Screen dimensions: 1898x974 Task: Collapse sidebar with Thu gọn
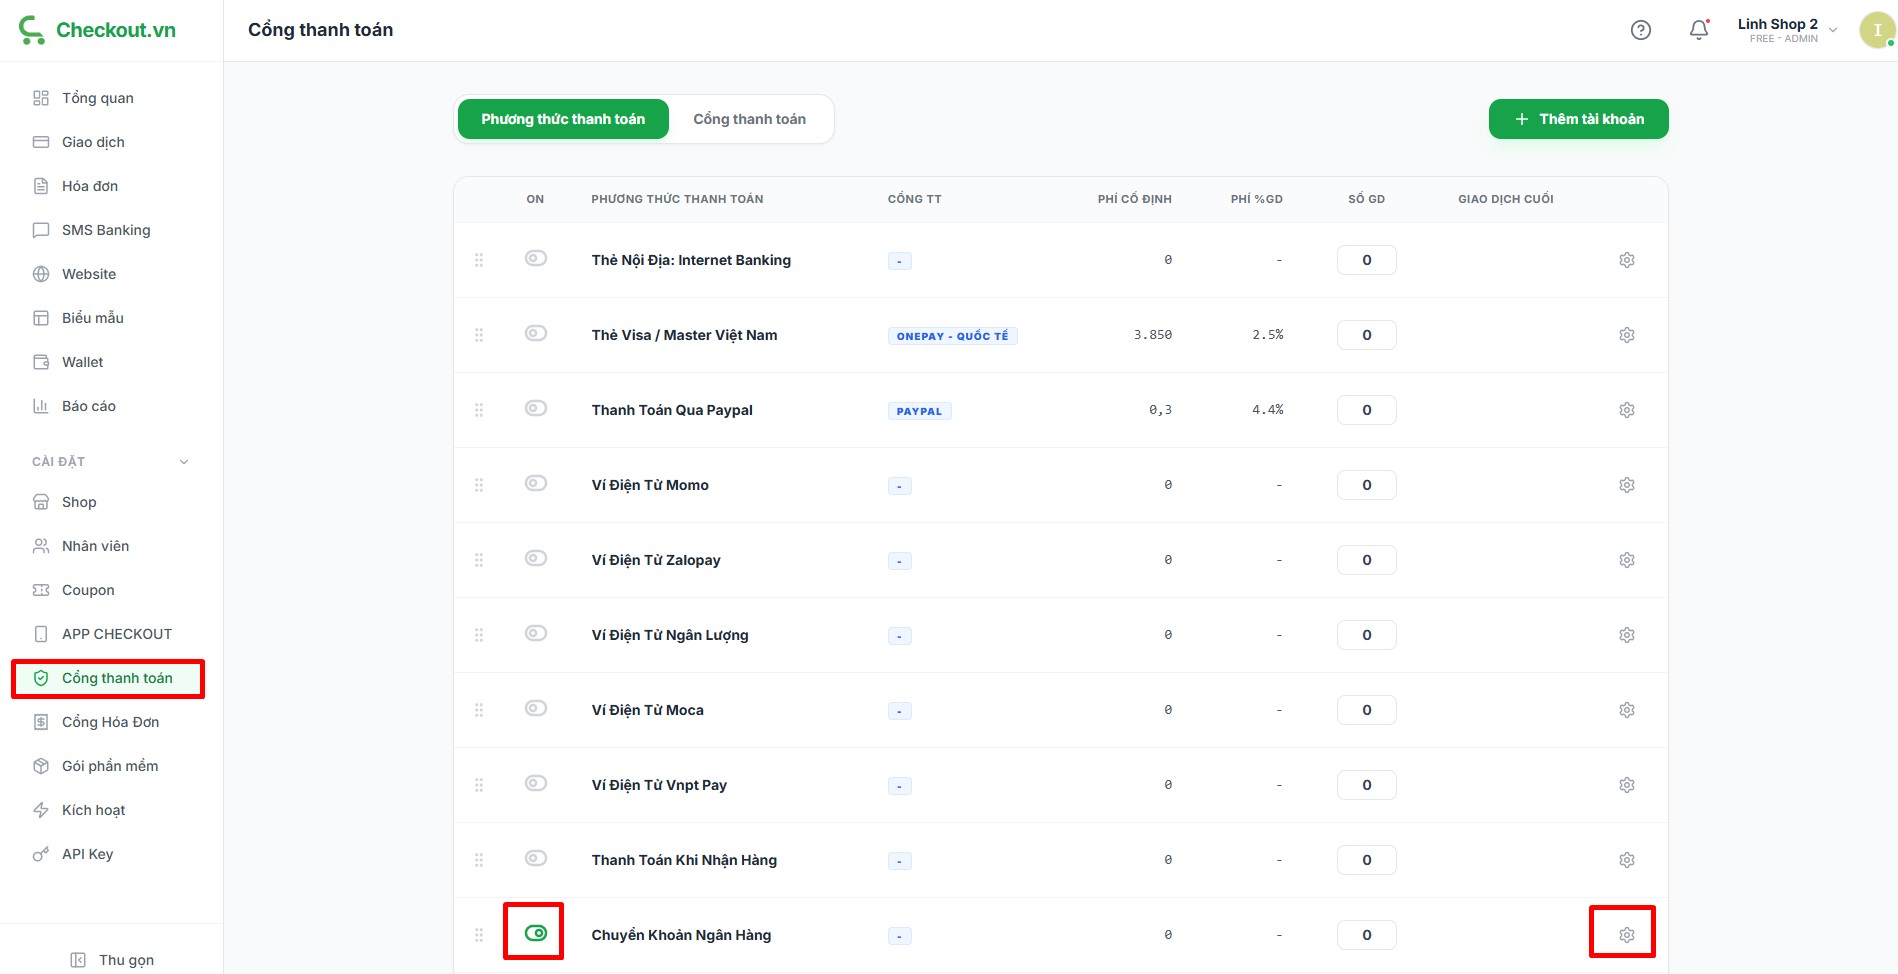click(112, 960)
